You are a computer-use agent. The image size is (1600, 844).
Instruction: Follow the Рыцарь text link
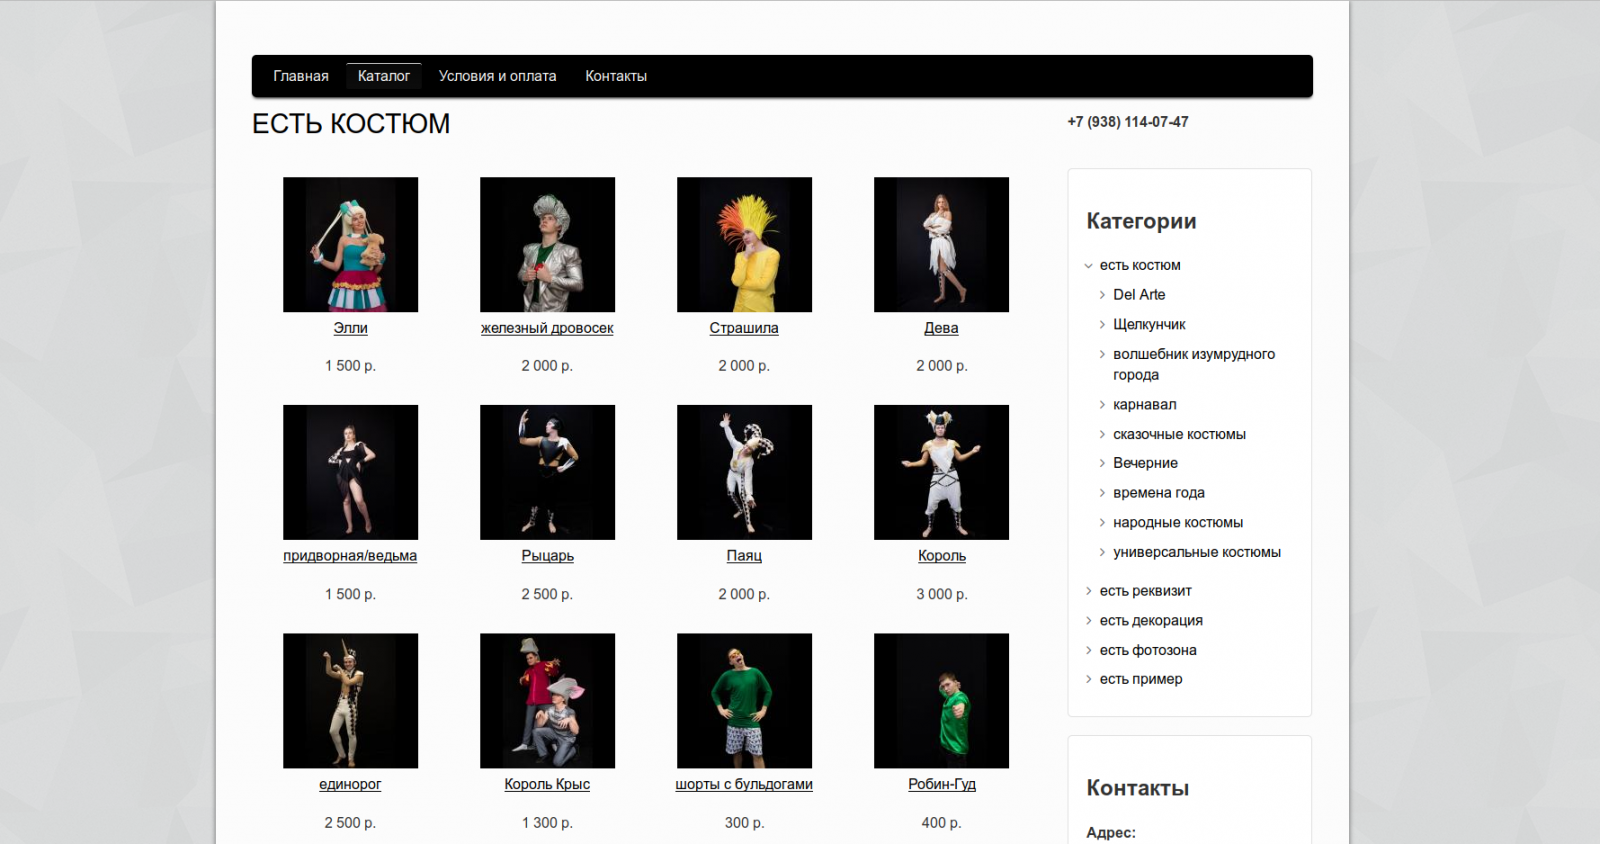point(547,556)
